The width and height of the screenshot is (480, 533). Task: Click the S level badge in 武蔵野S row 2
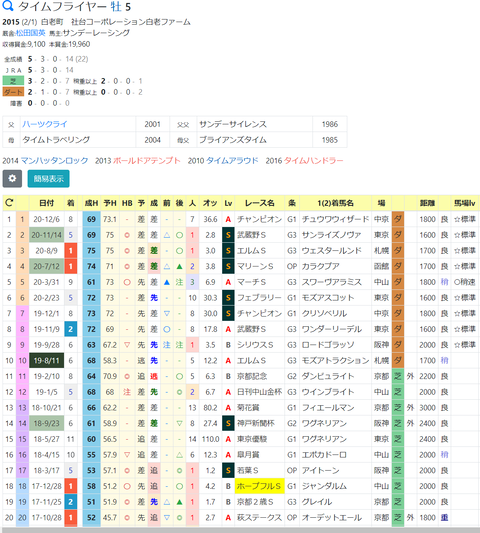click(x=228, y=235)
